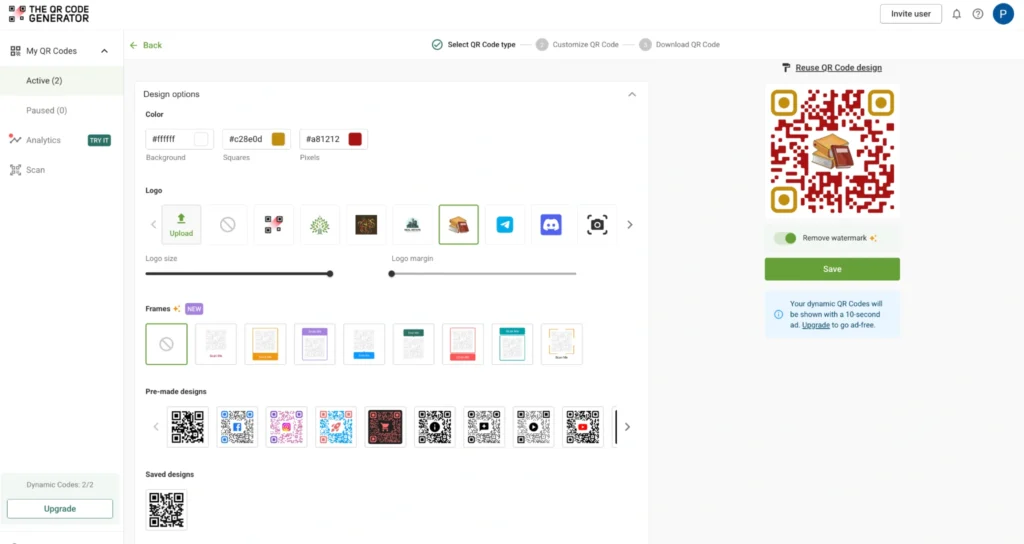This screenshot has height=544, width=1024.
Task: Open the help question mark icon
Action: click(x=978, y=14)
